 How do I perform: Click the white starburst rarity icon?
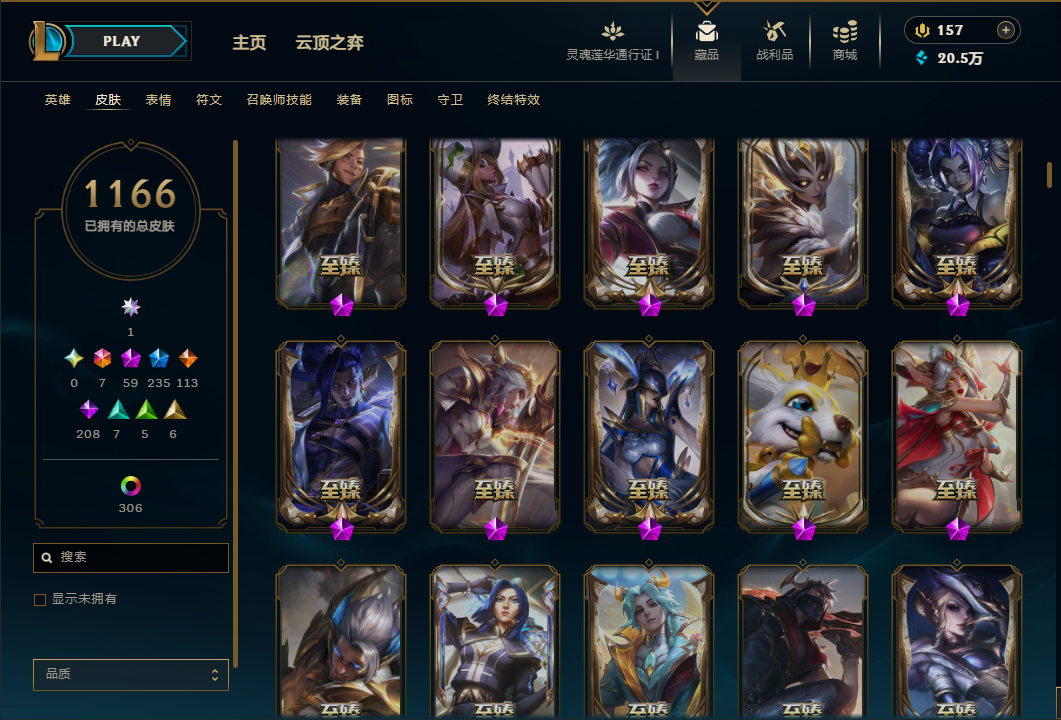131,307
